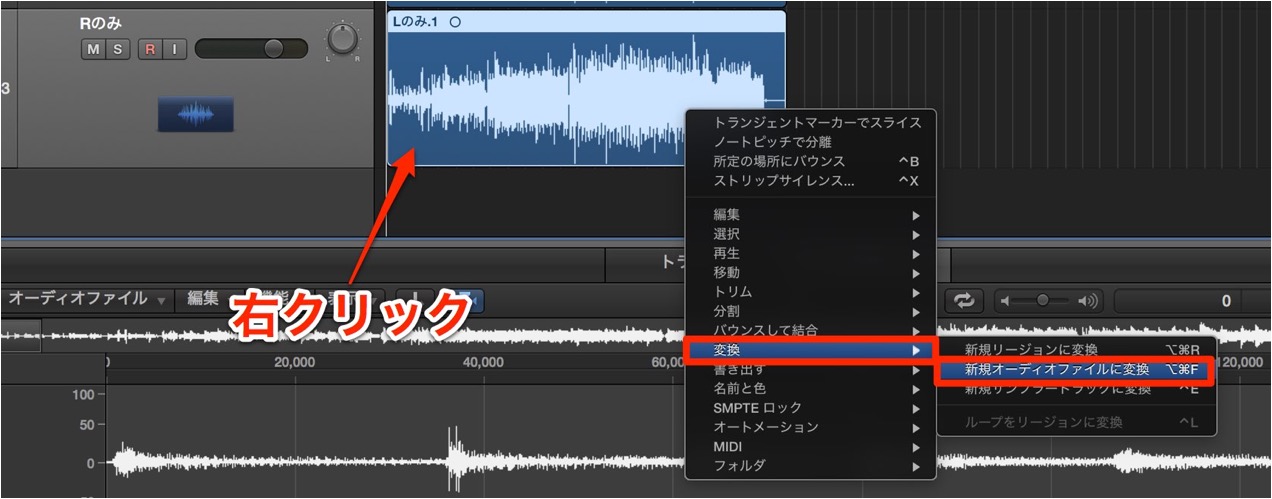
Task: Open the バウンスして結合 submenu
Action: (811, 330)
